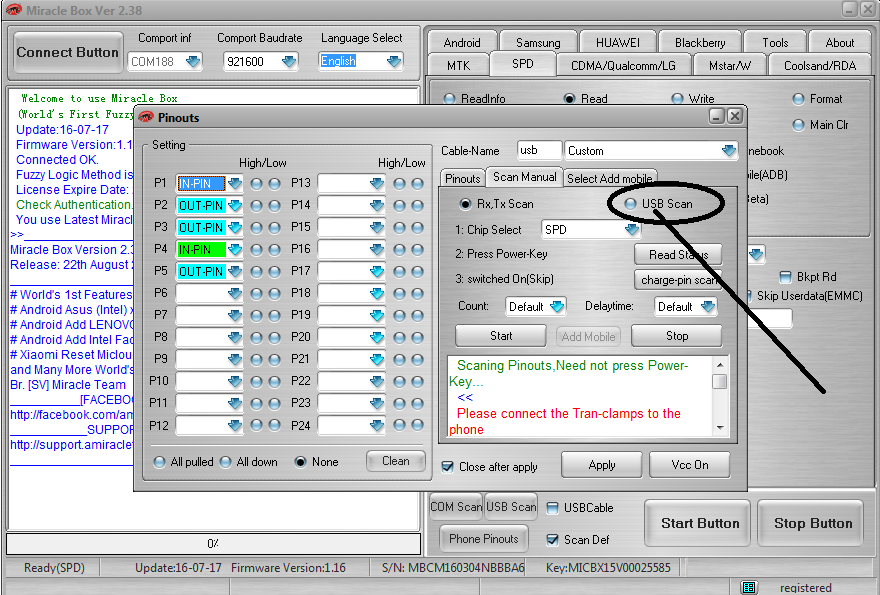Click the Connect Button
This screenshot has width=880, height=595.
click(x=68, y=52)
